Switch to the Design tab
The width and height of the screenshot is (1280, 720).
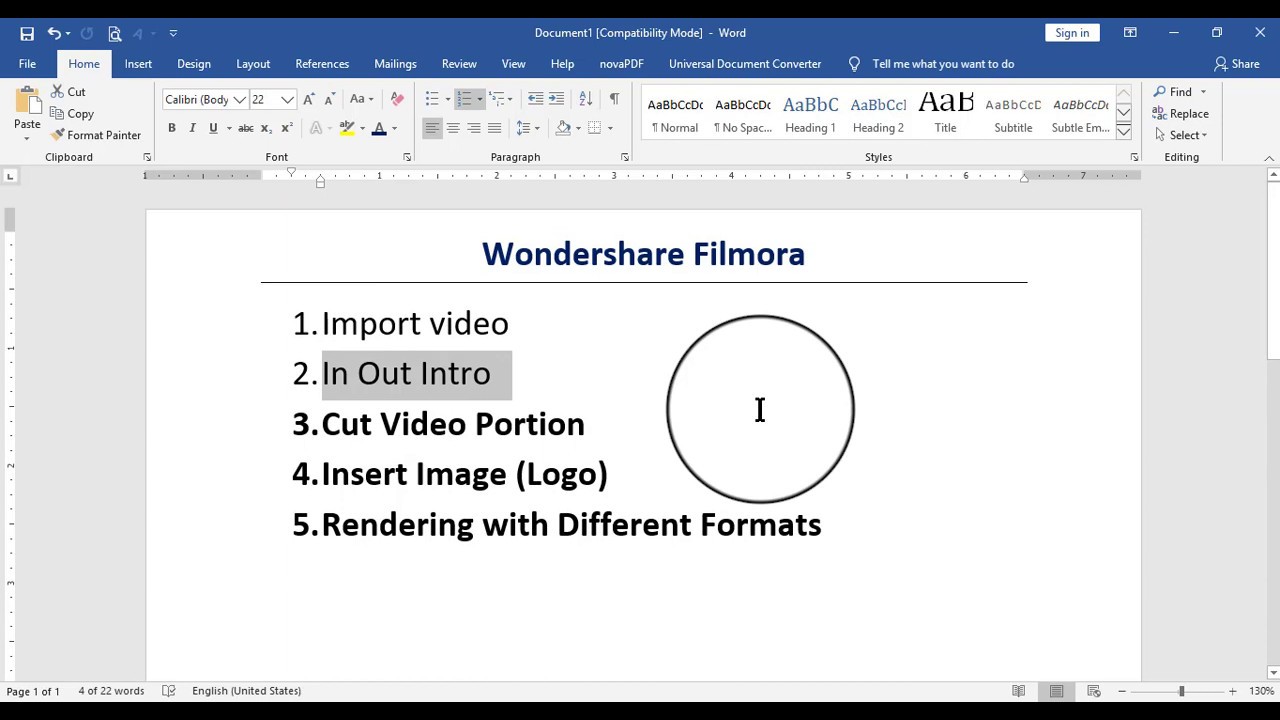click(194, 64)
